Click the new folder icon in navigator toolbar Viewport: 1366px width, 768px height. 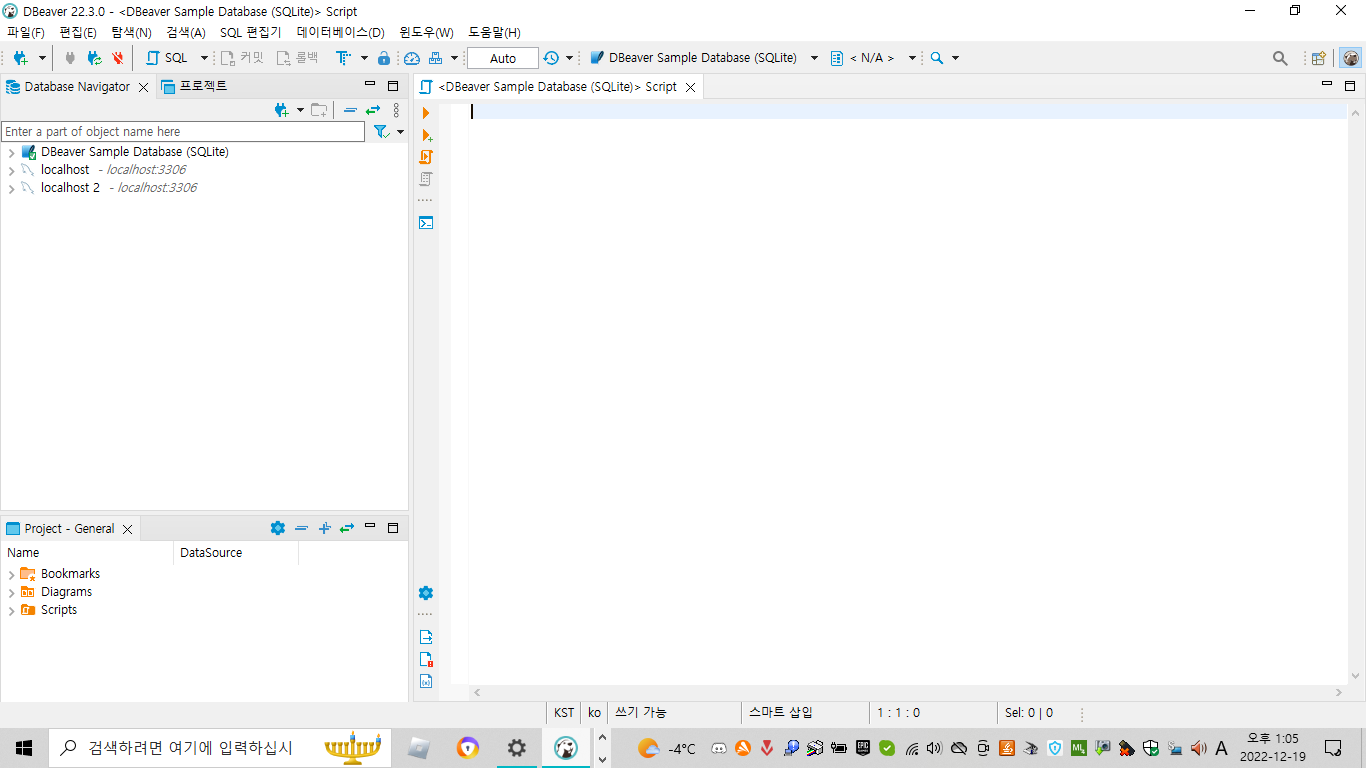tap(319, 110)
